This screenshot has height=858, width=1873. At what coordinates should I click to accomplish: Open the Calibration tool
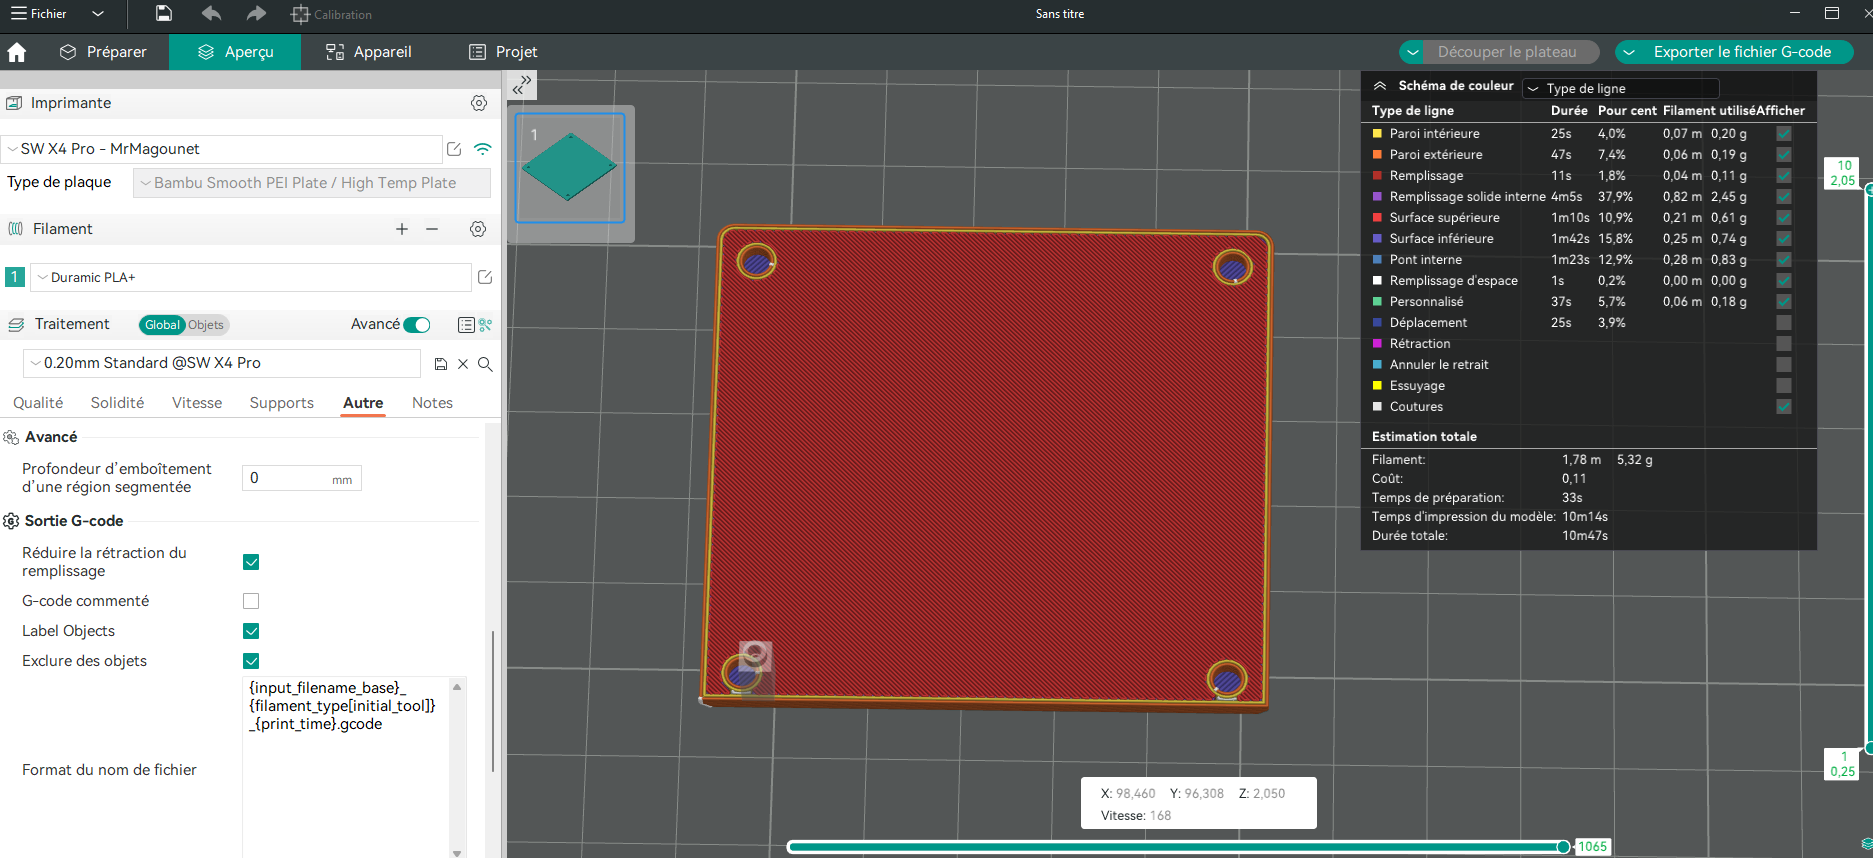331,14
